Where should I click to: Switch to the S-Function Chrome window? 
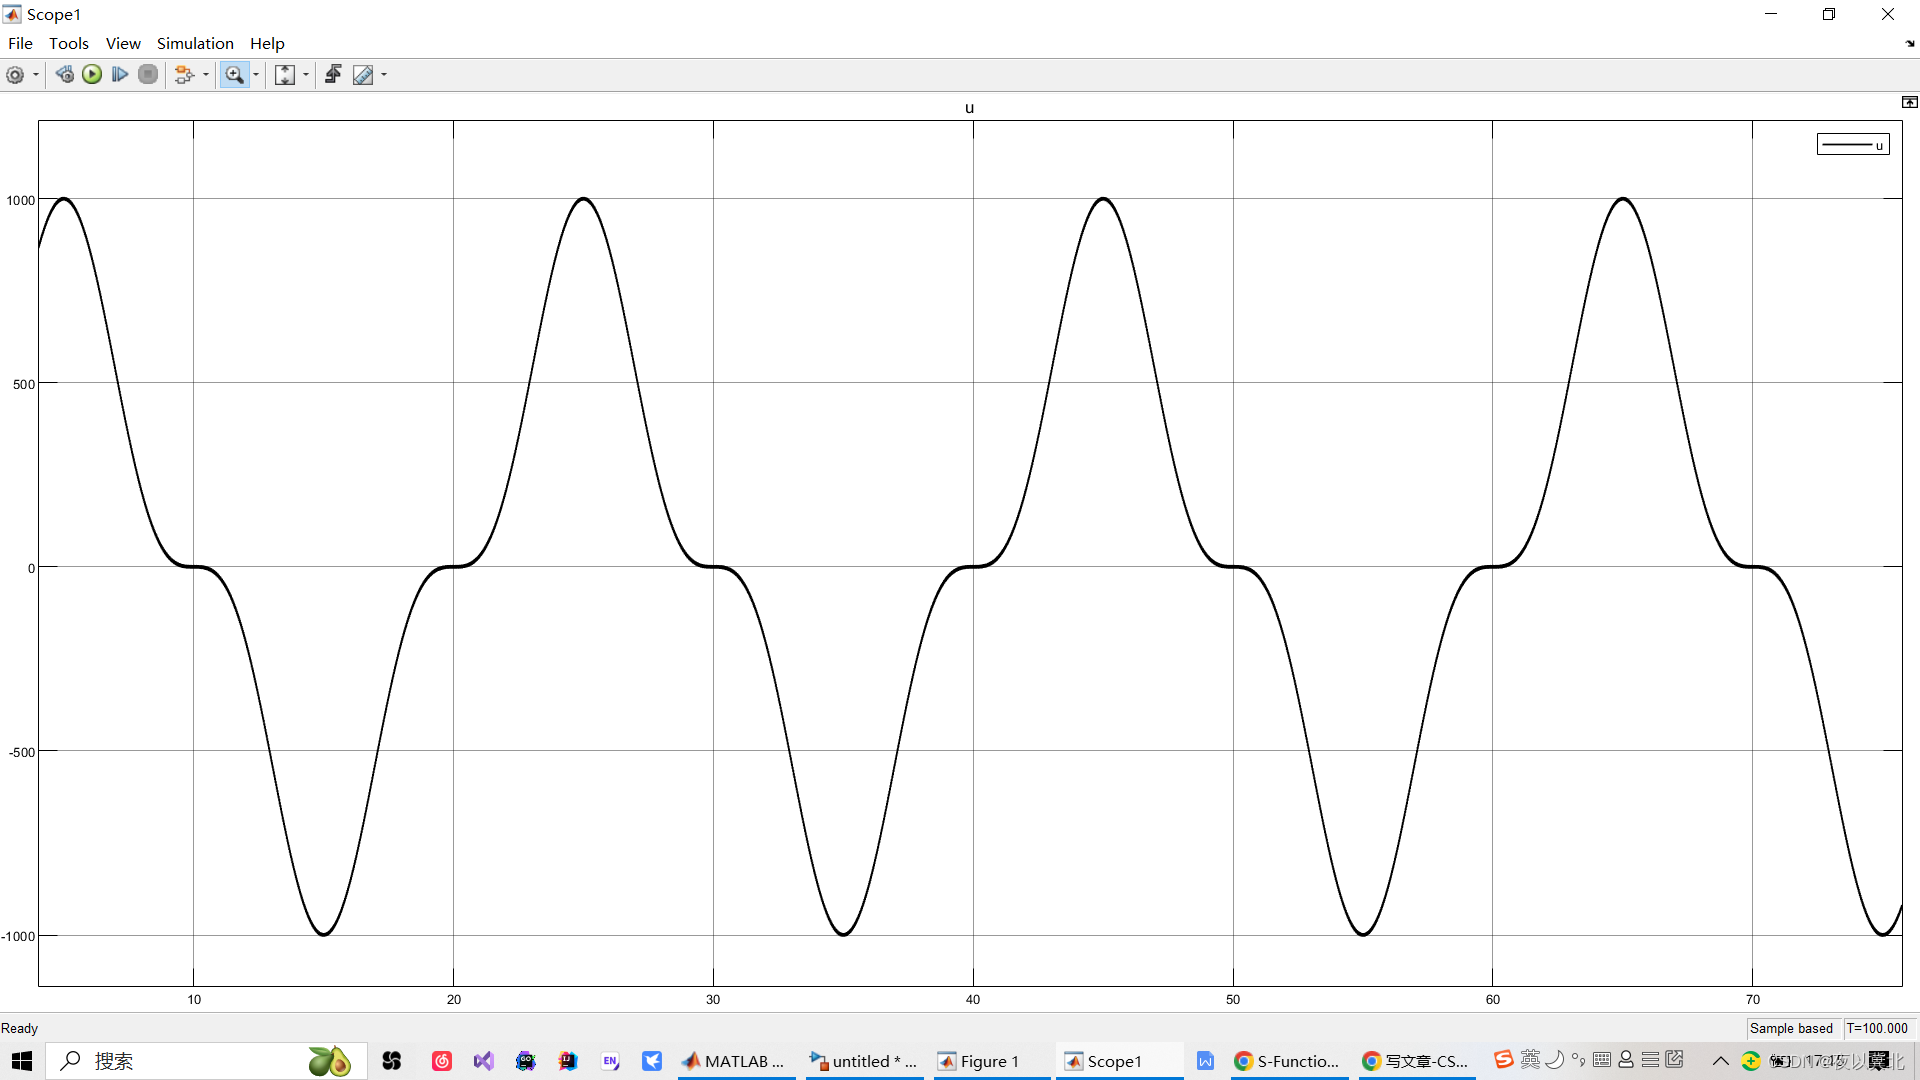click(x=1289, y=1061)
